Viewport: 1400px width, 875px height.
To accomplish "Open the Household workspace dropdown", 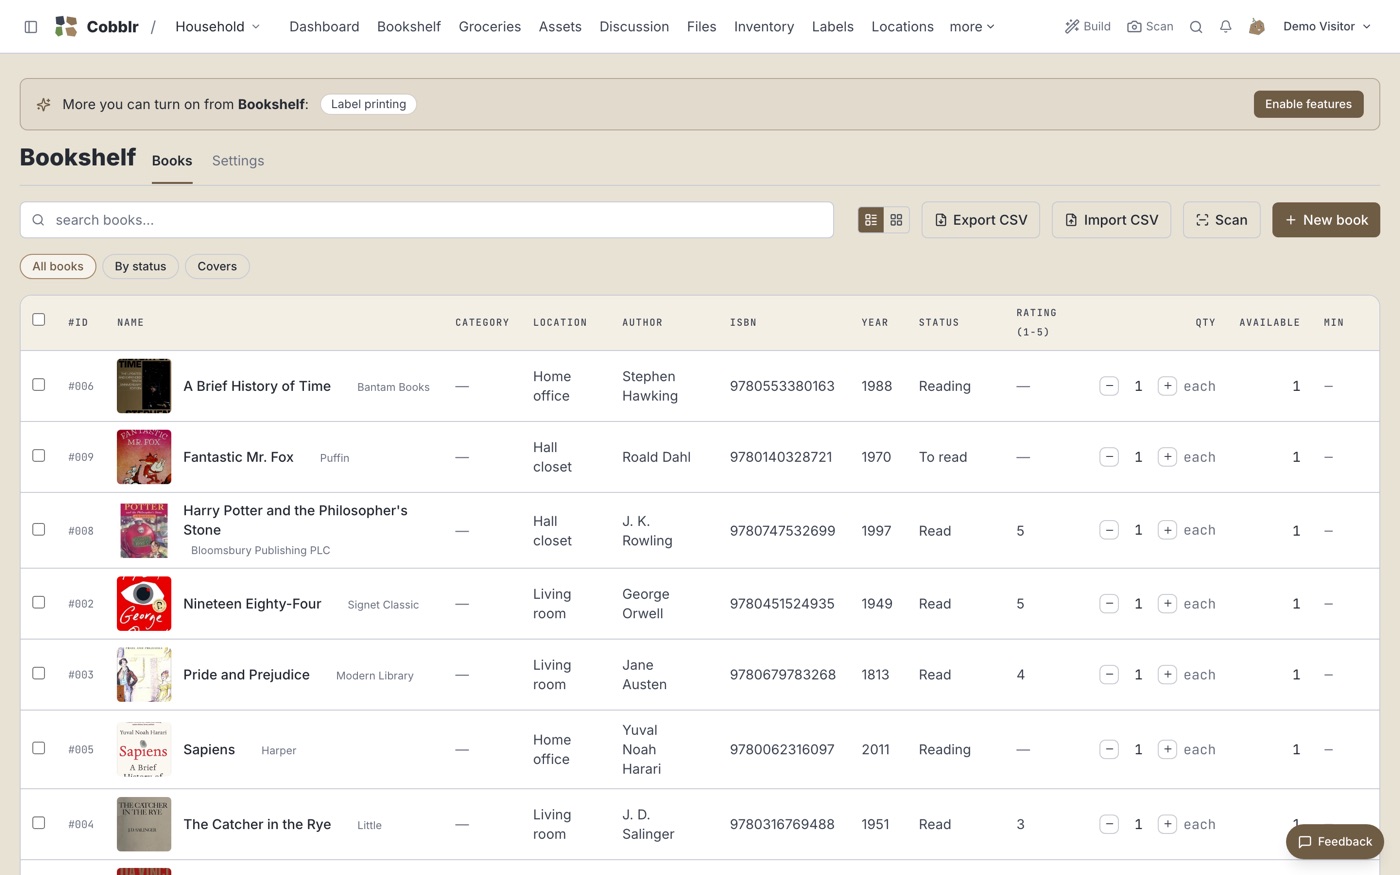I will tap(218, 27).
